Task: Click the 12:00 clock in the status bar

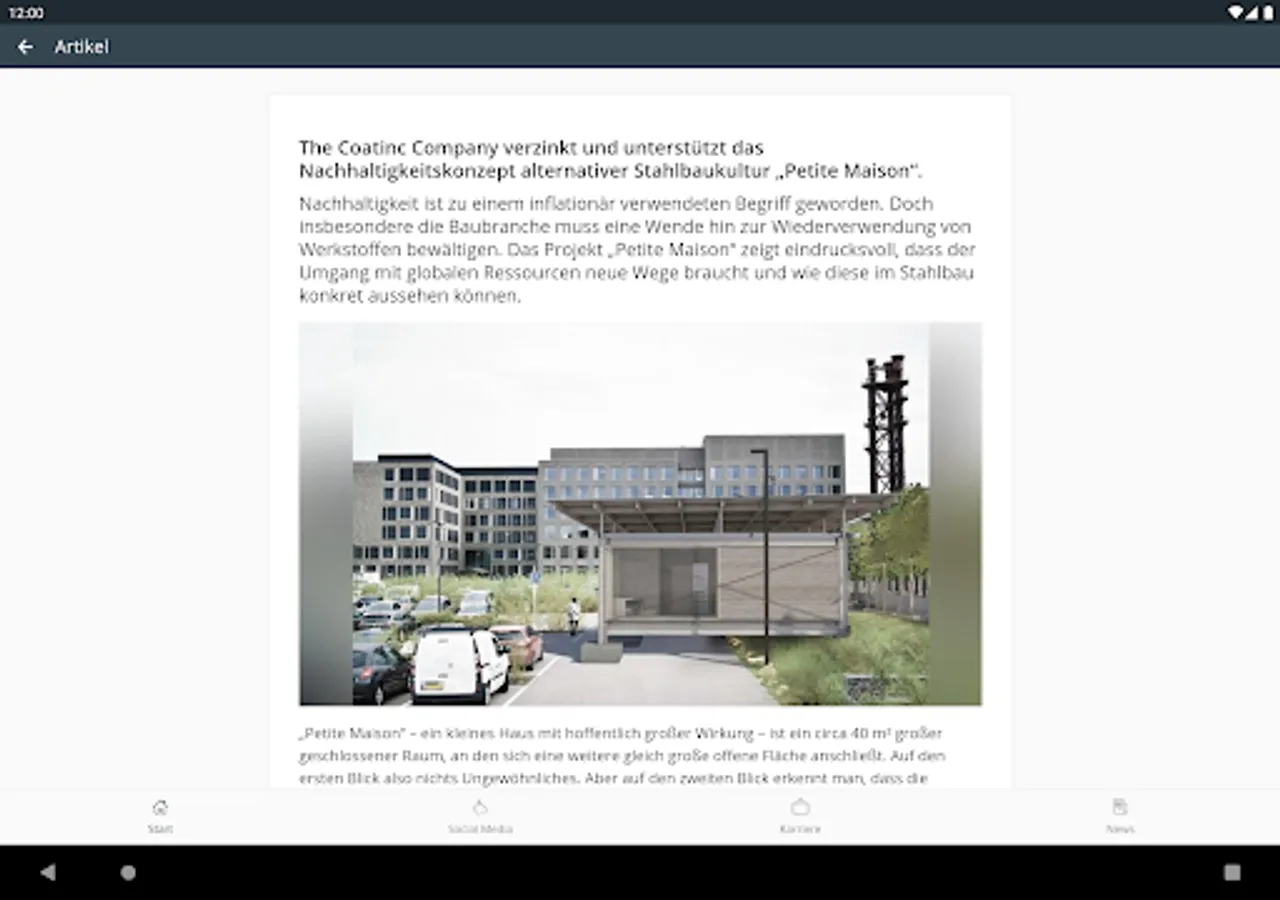Action: (x=26, y=13)
